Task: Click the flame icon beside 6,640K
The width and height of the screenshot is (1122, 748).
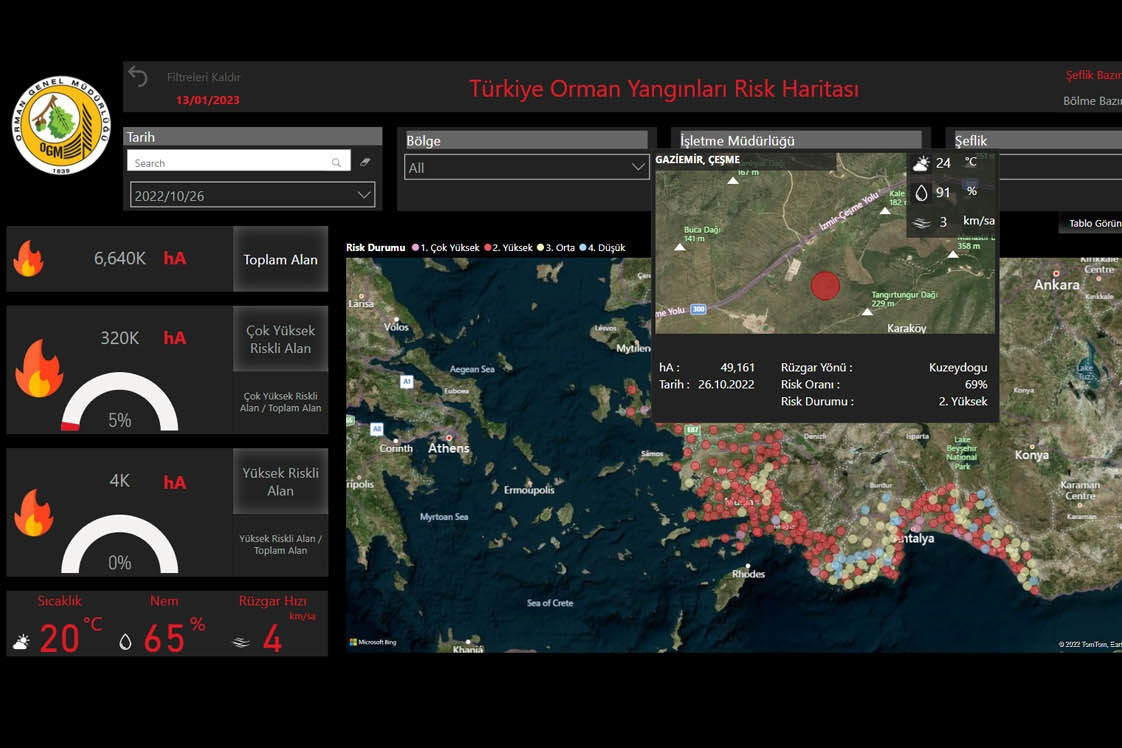Action: pos(28,259)
